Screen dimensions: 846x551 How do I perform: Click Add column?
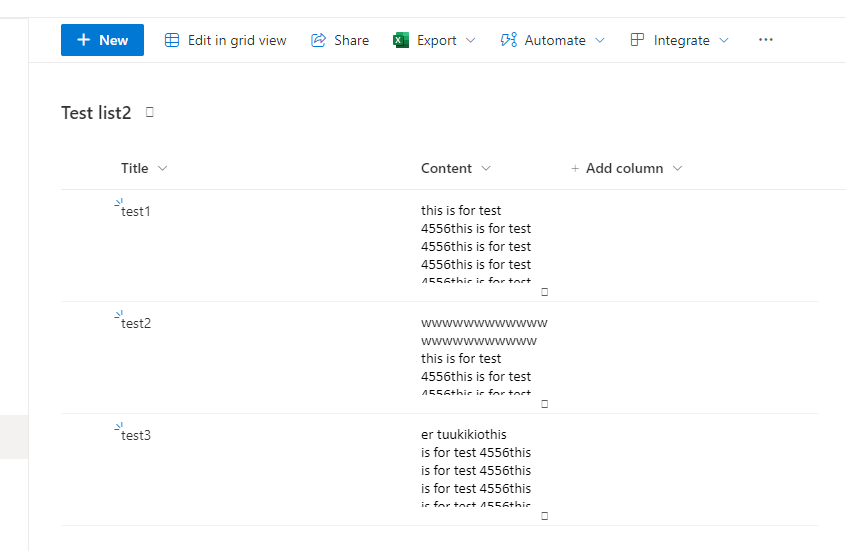(624, 168)
